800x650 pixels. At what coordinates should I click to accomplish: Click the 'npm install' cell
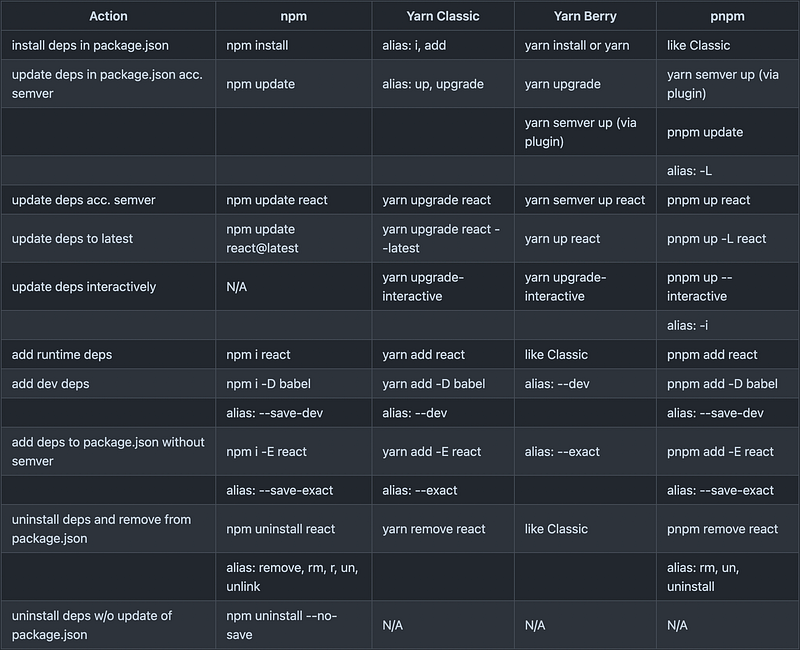pos(293,45)
